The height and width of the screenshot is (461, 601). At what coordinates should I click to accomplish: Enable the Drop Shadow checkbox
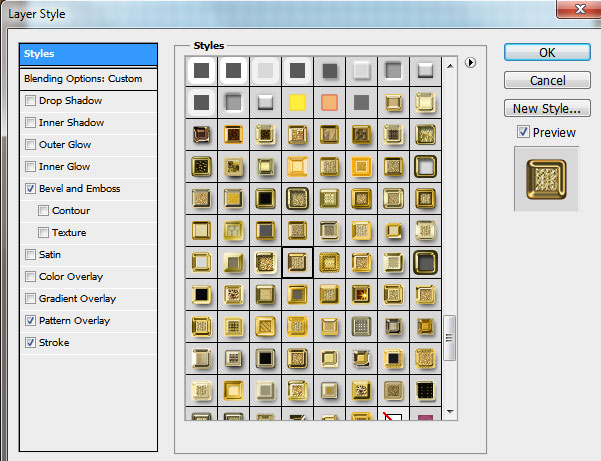pos(31,101)
